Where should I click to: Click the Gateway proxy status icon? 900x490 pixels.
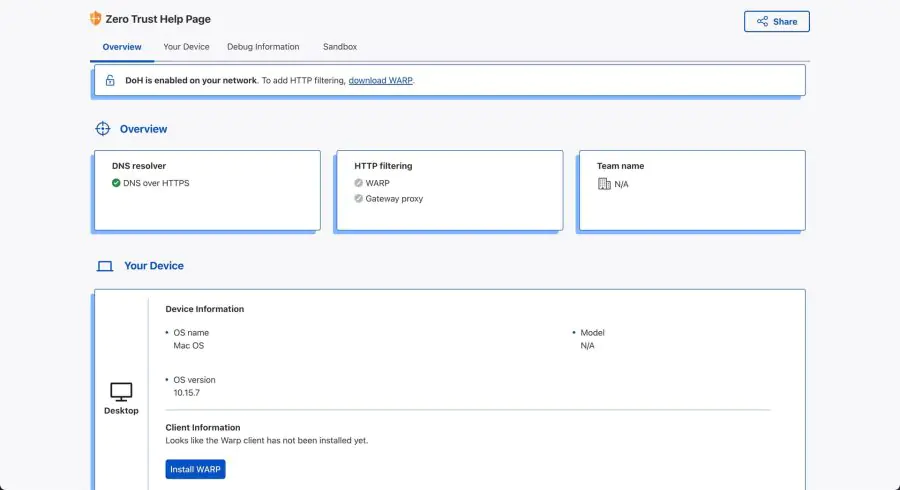pos(359,198)
